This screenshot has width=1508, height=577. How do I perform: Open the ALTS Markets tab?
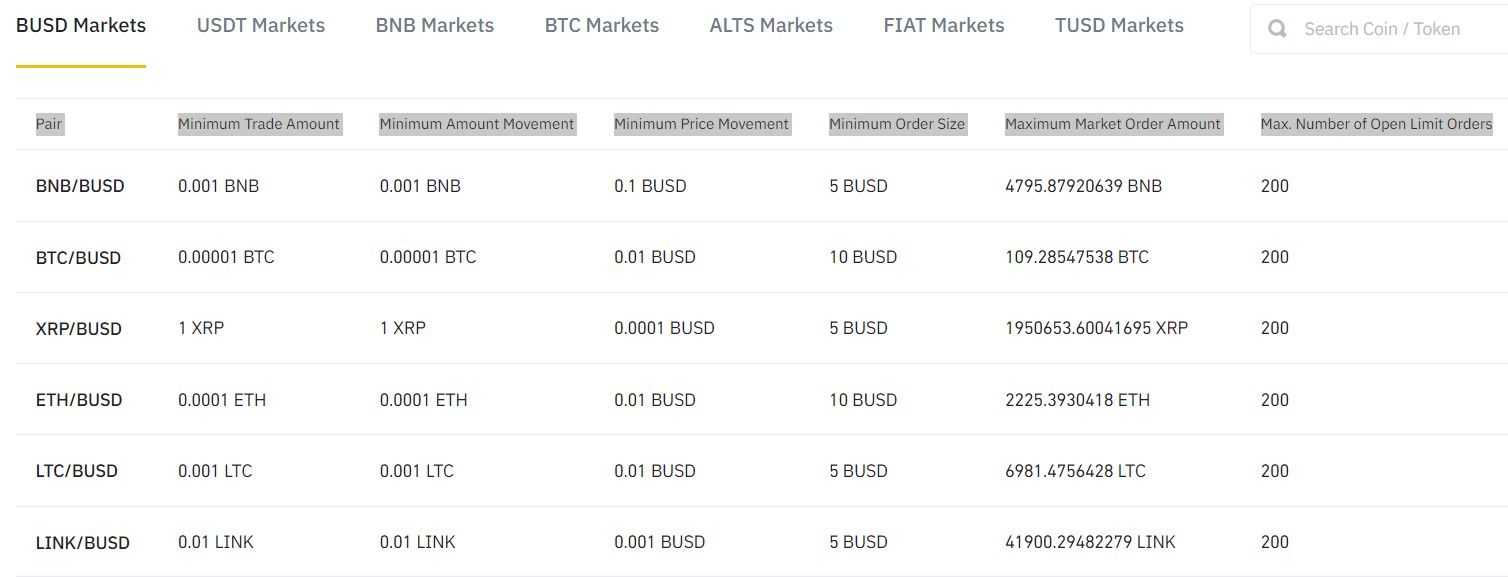point(771,25)
